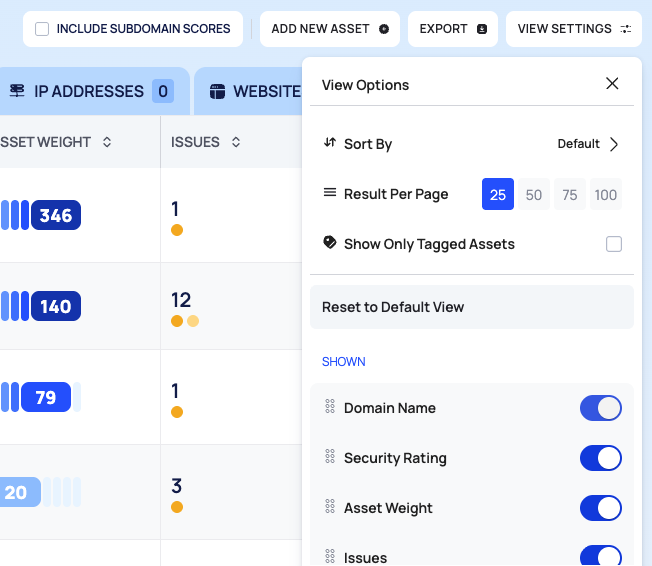The width and height of the screenshot is (652, 566).
Task: Click orange severity dot in 79 row
Action: pyautogui.click(x=177, y=412)
